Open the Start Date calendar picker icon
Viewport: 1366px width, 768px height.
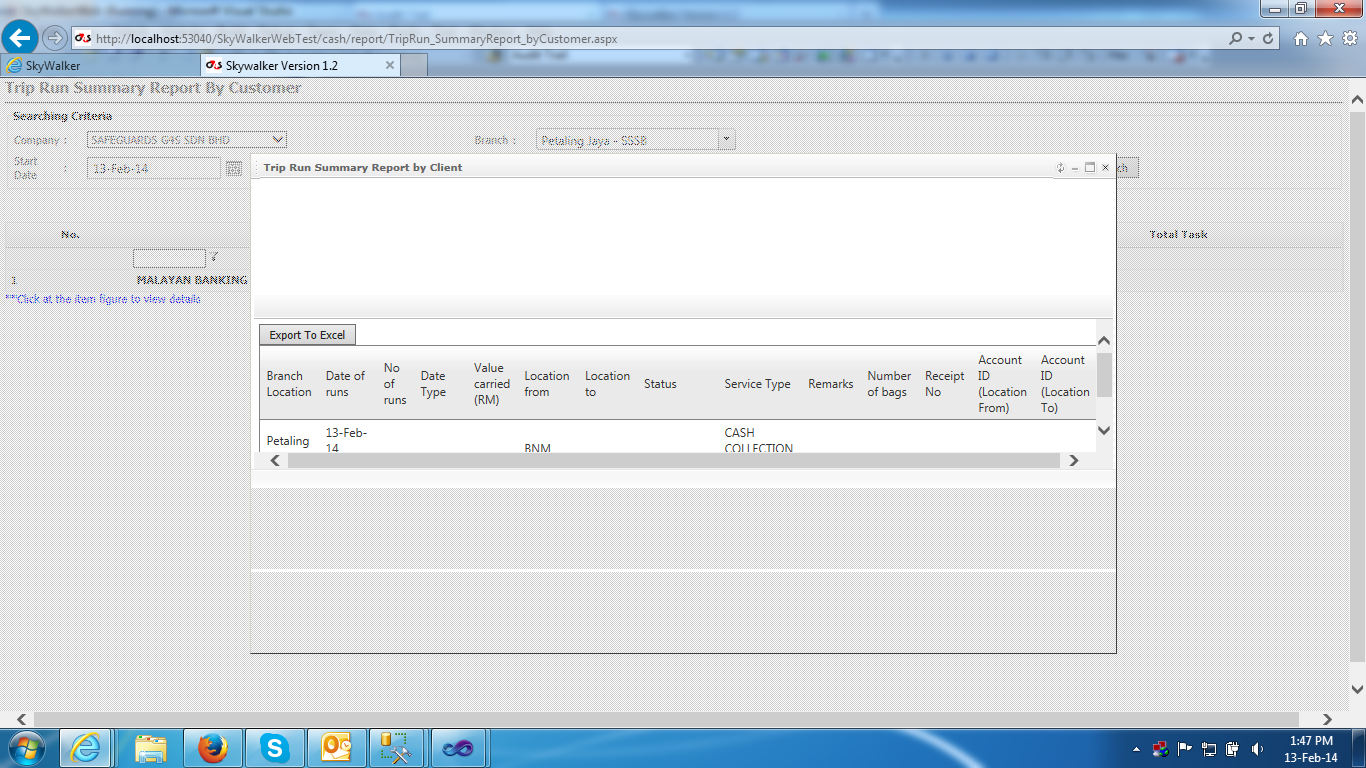tap(234, 168)
